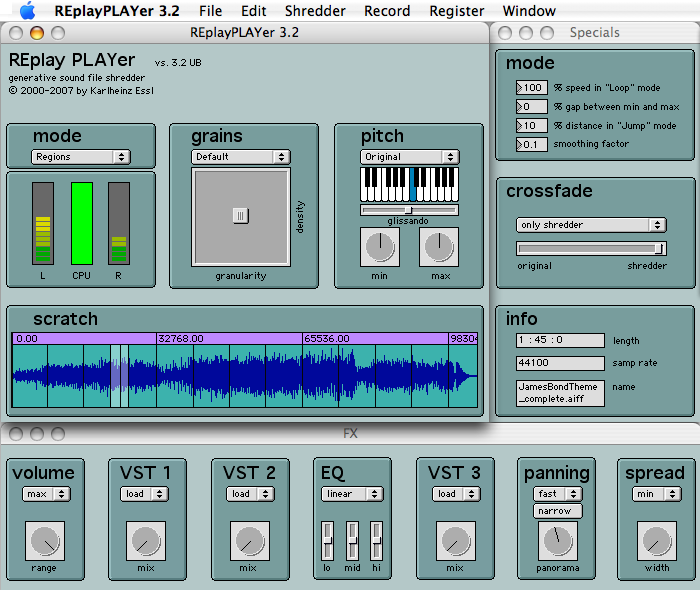
Task: Open the pitch Original dropdown
Action: pyautogui.click(x=409, y=157)
